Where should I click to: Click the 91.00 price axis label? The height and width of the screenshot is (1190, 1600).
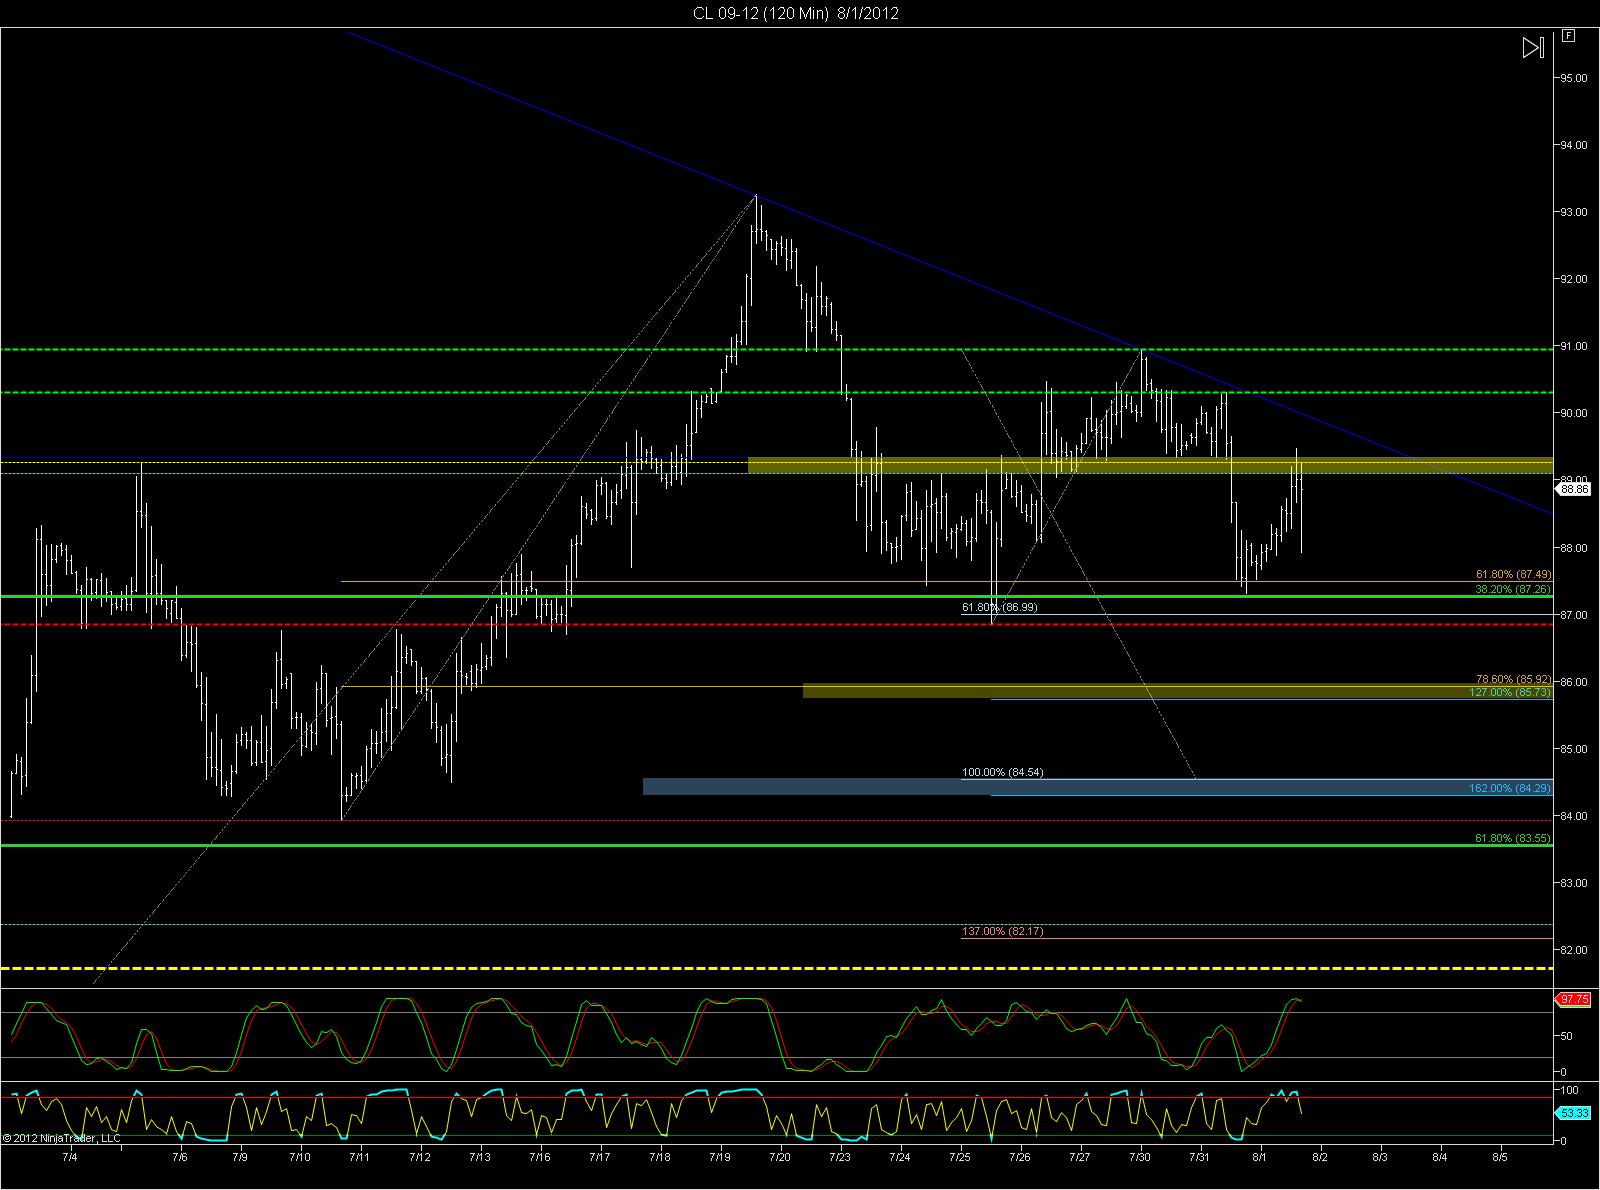pyautogui.click(x=1574, y=346)
